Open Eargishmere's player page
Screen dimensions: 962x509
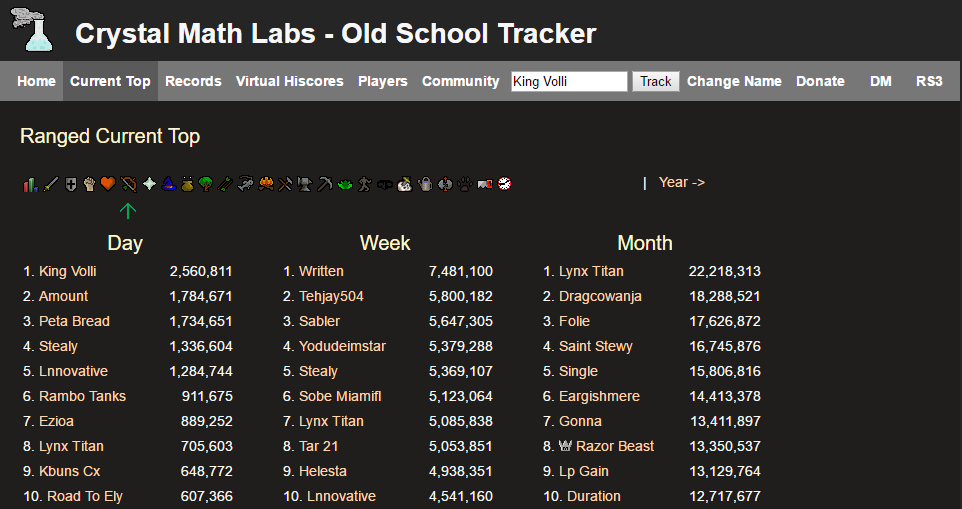tap(599, 396)
